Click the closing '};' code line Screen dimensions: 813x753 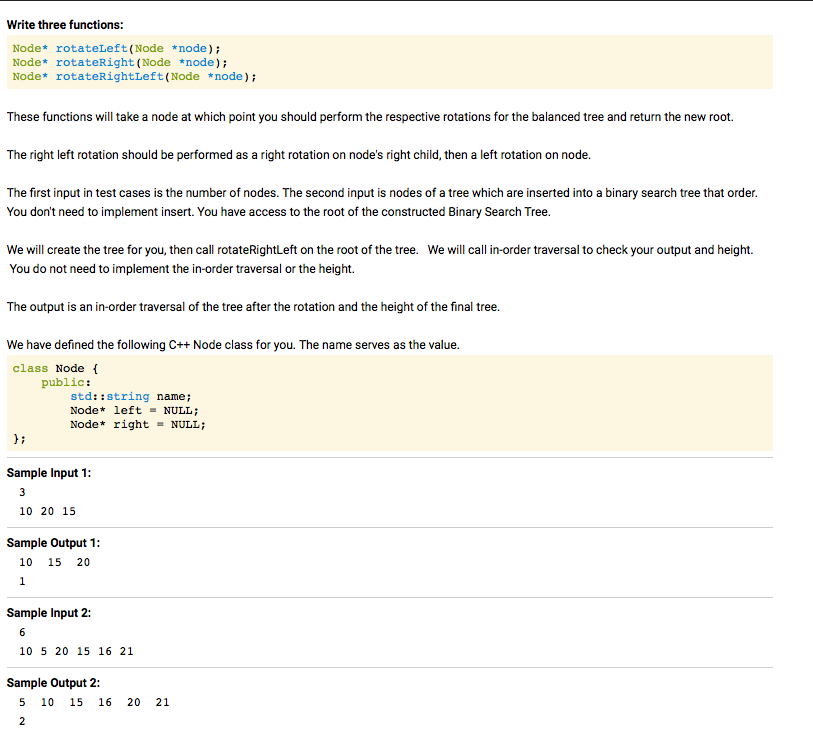point(19,439)
